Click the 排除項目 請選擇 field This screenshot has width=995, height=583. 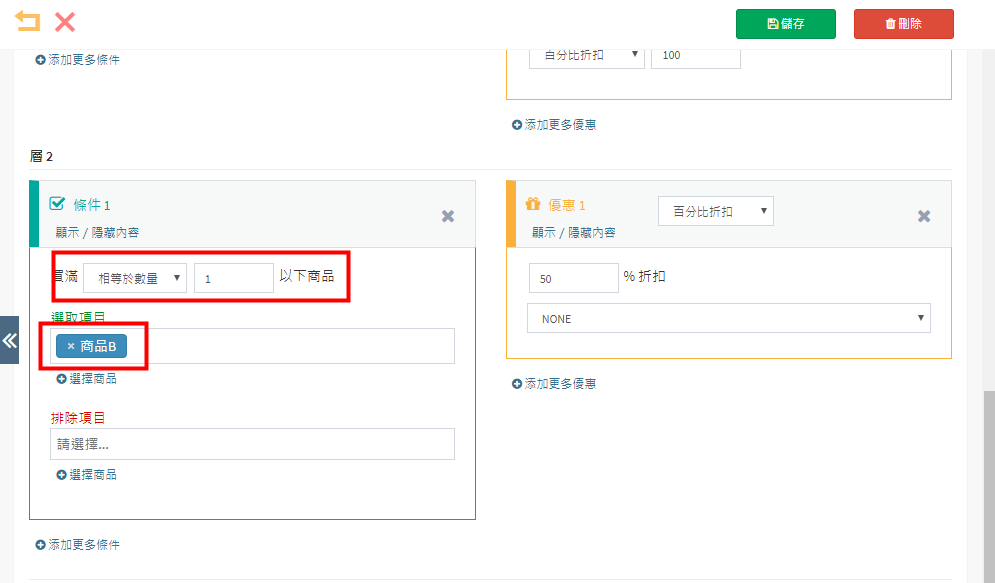click(253, 444)
